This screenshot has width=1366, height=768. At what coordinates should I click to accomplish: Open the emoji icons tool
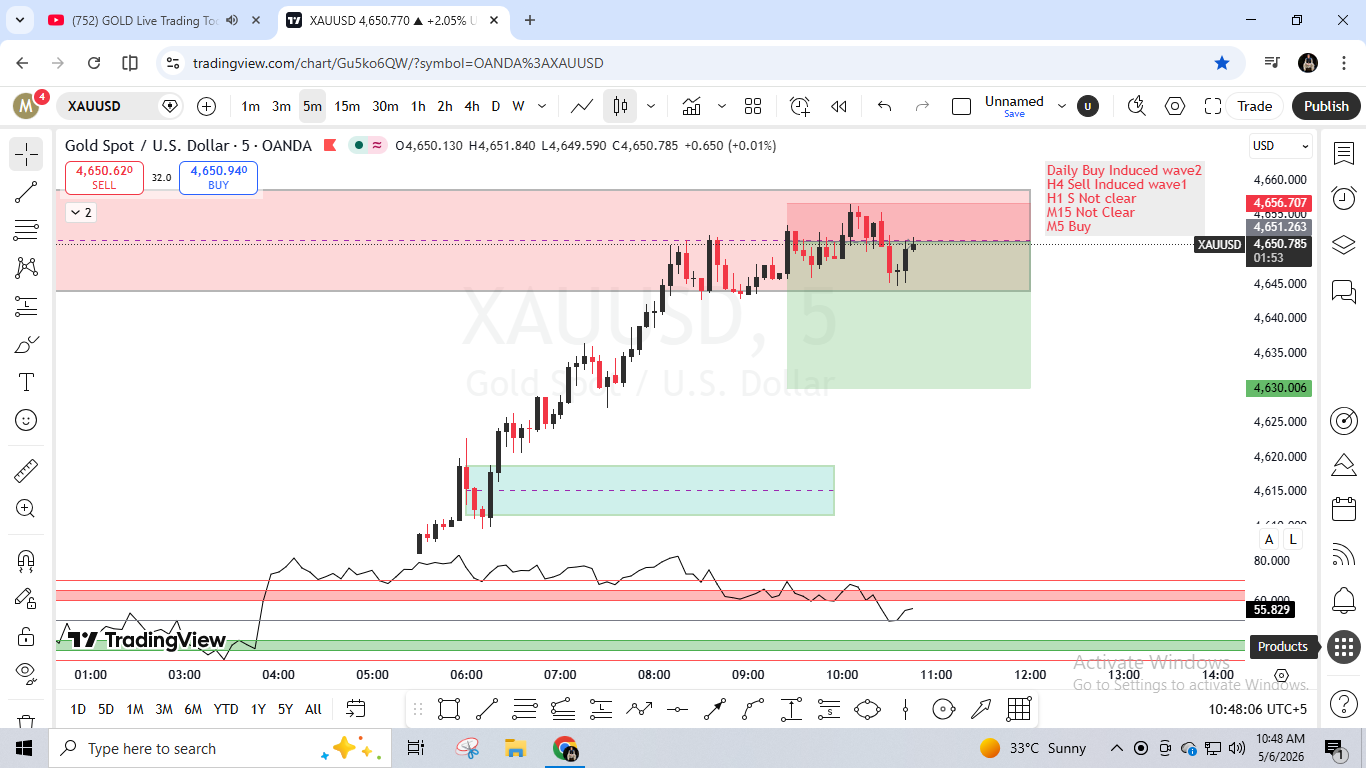tap(26, 420)
